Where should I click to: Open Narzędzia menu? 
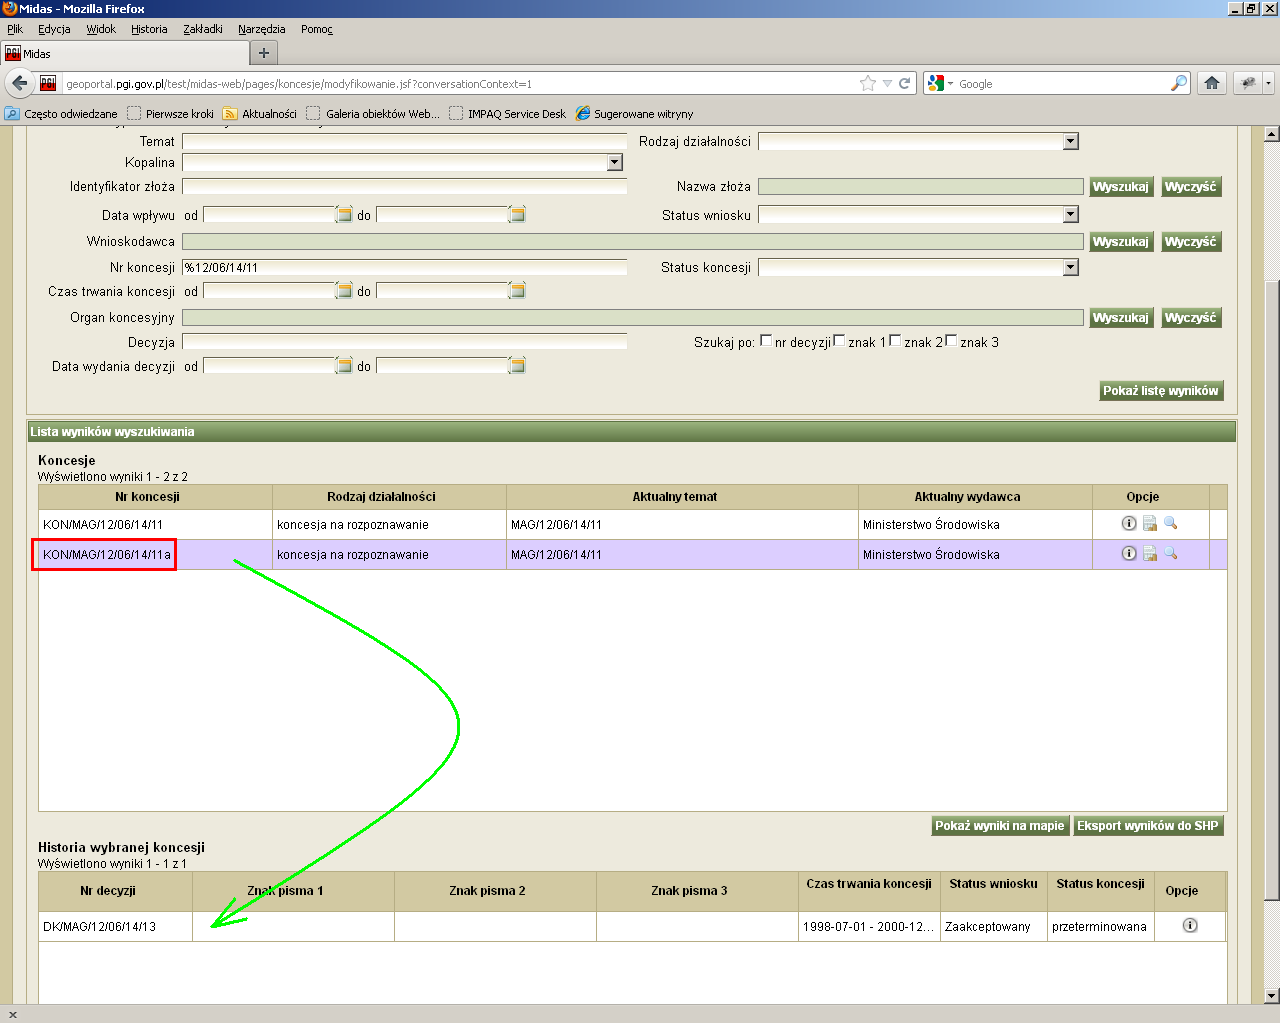[x=262, y=29]
